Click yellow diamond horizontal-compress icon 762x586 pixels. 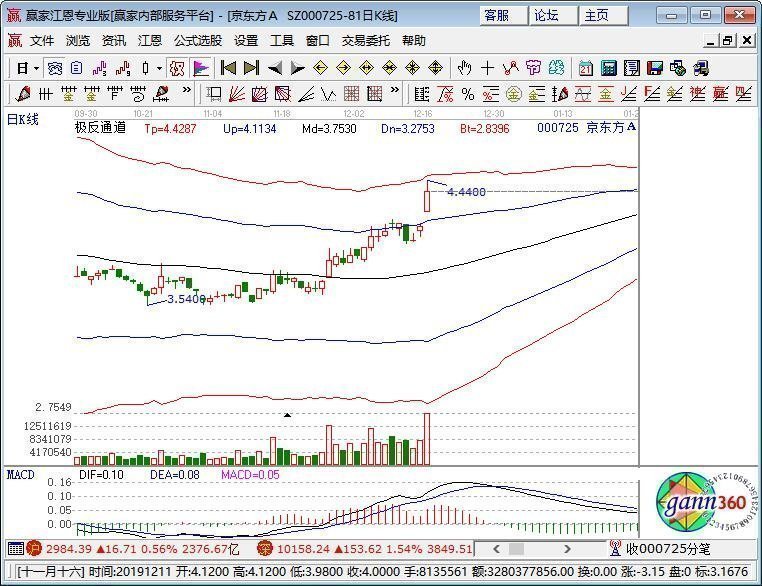click(390, 68)
